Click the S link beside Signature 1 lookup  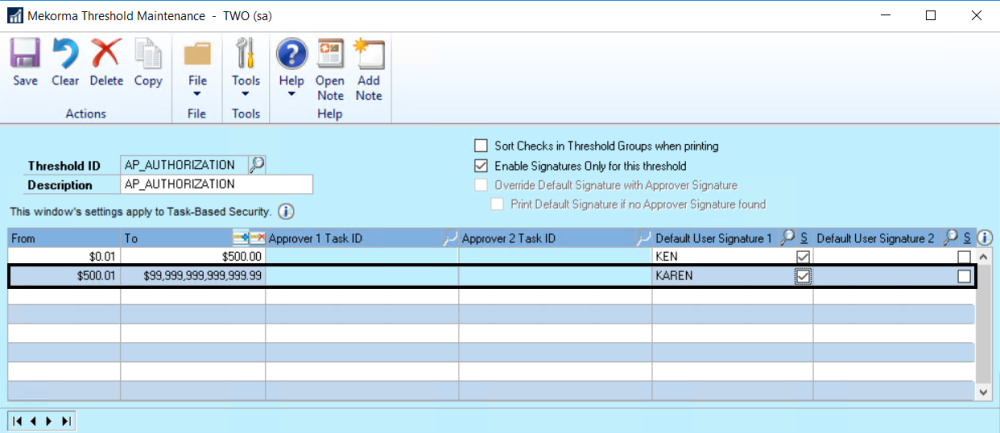point(804,239)
